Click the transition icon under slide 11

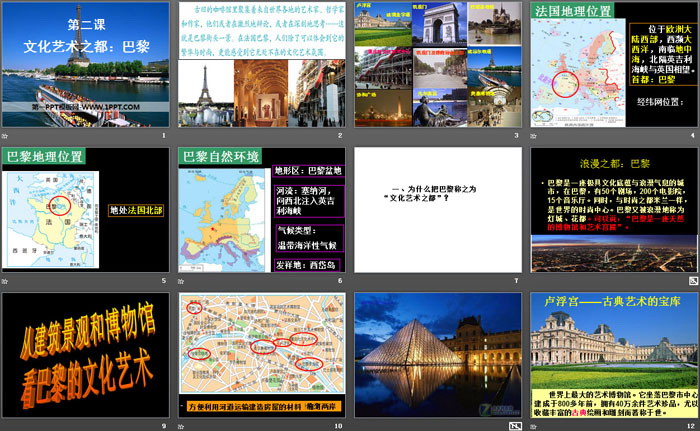click(514, 425)
